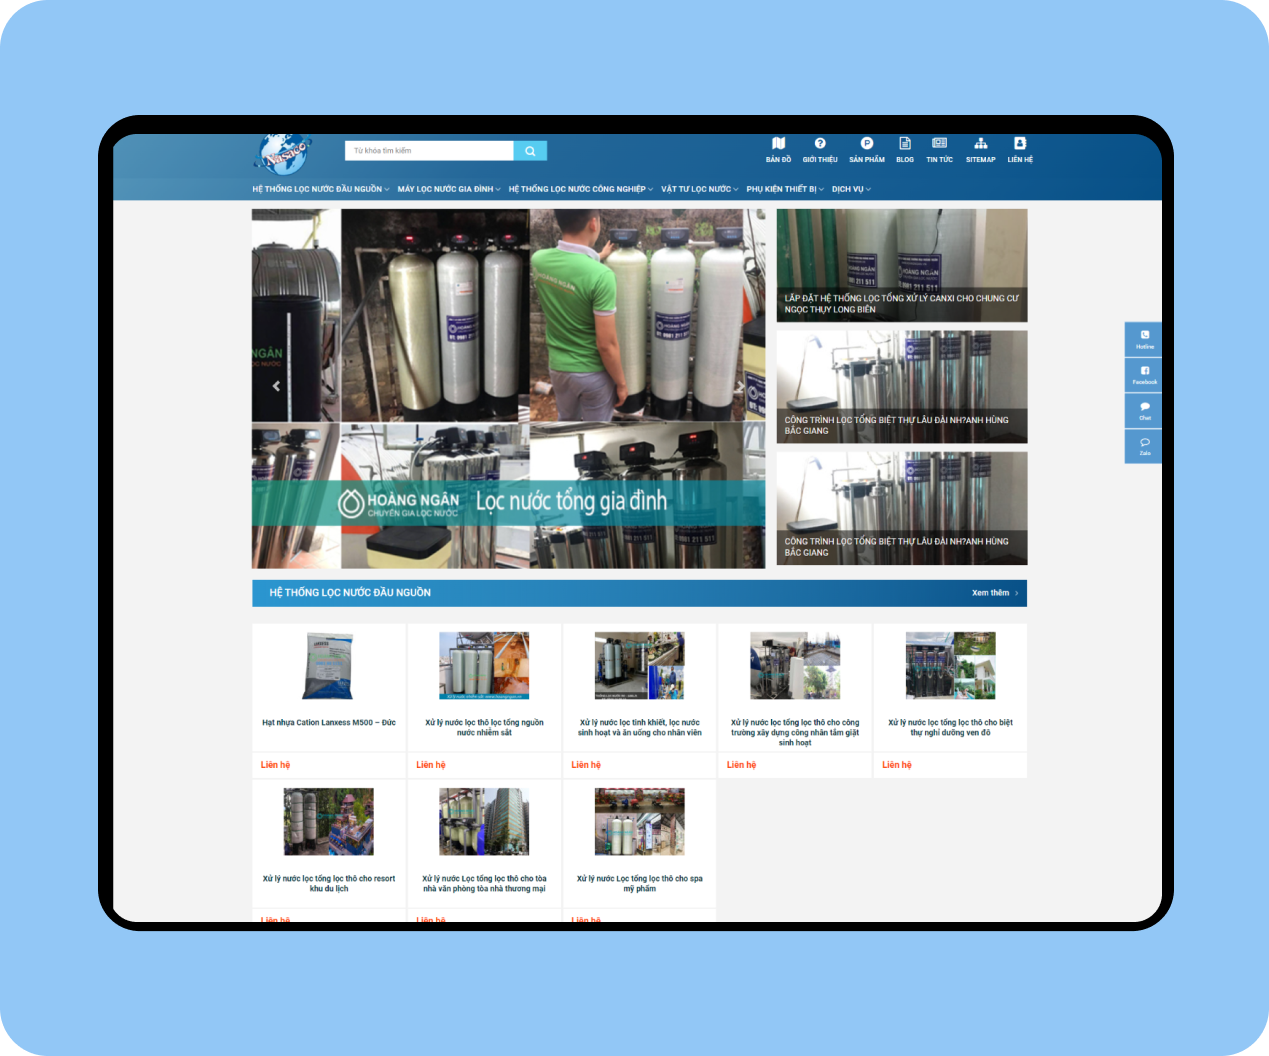Show next slide with right arrow
The width and height of the screenshot is (1269, 1056).
(x=741, y=386)
